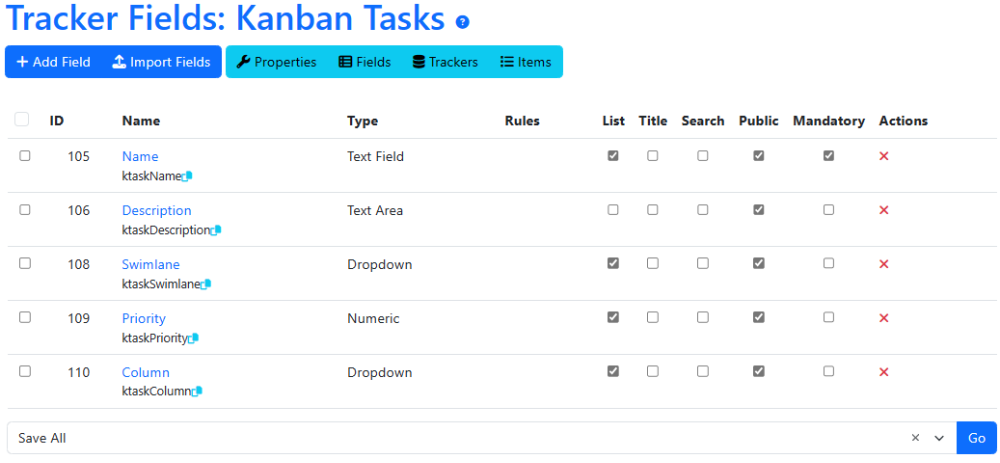Copy the ktaskName permanent name icon
This screenshot has width=1000, height=463.
(x=187, y=177)
